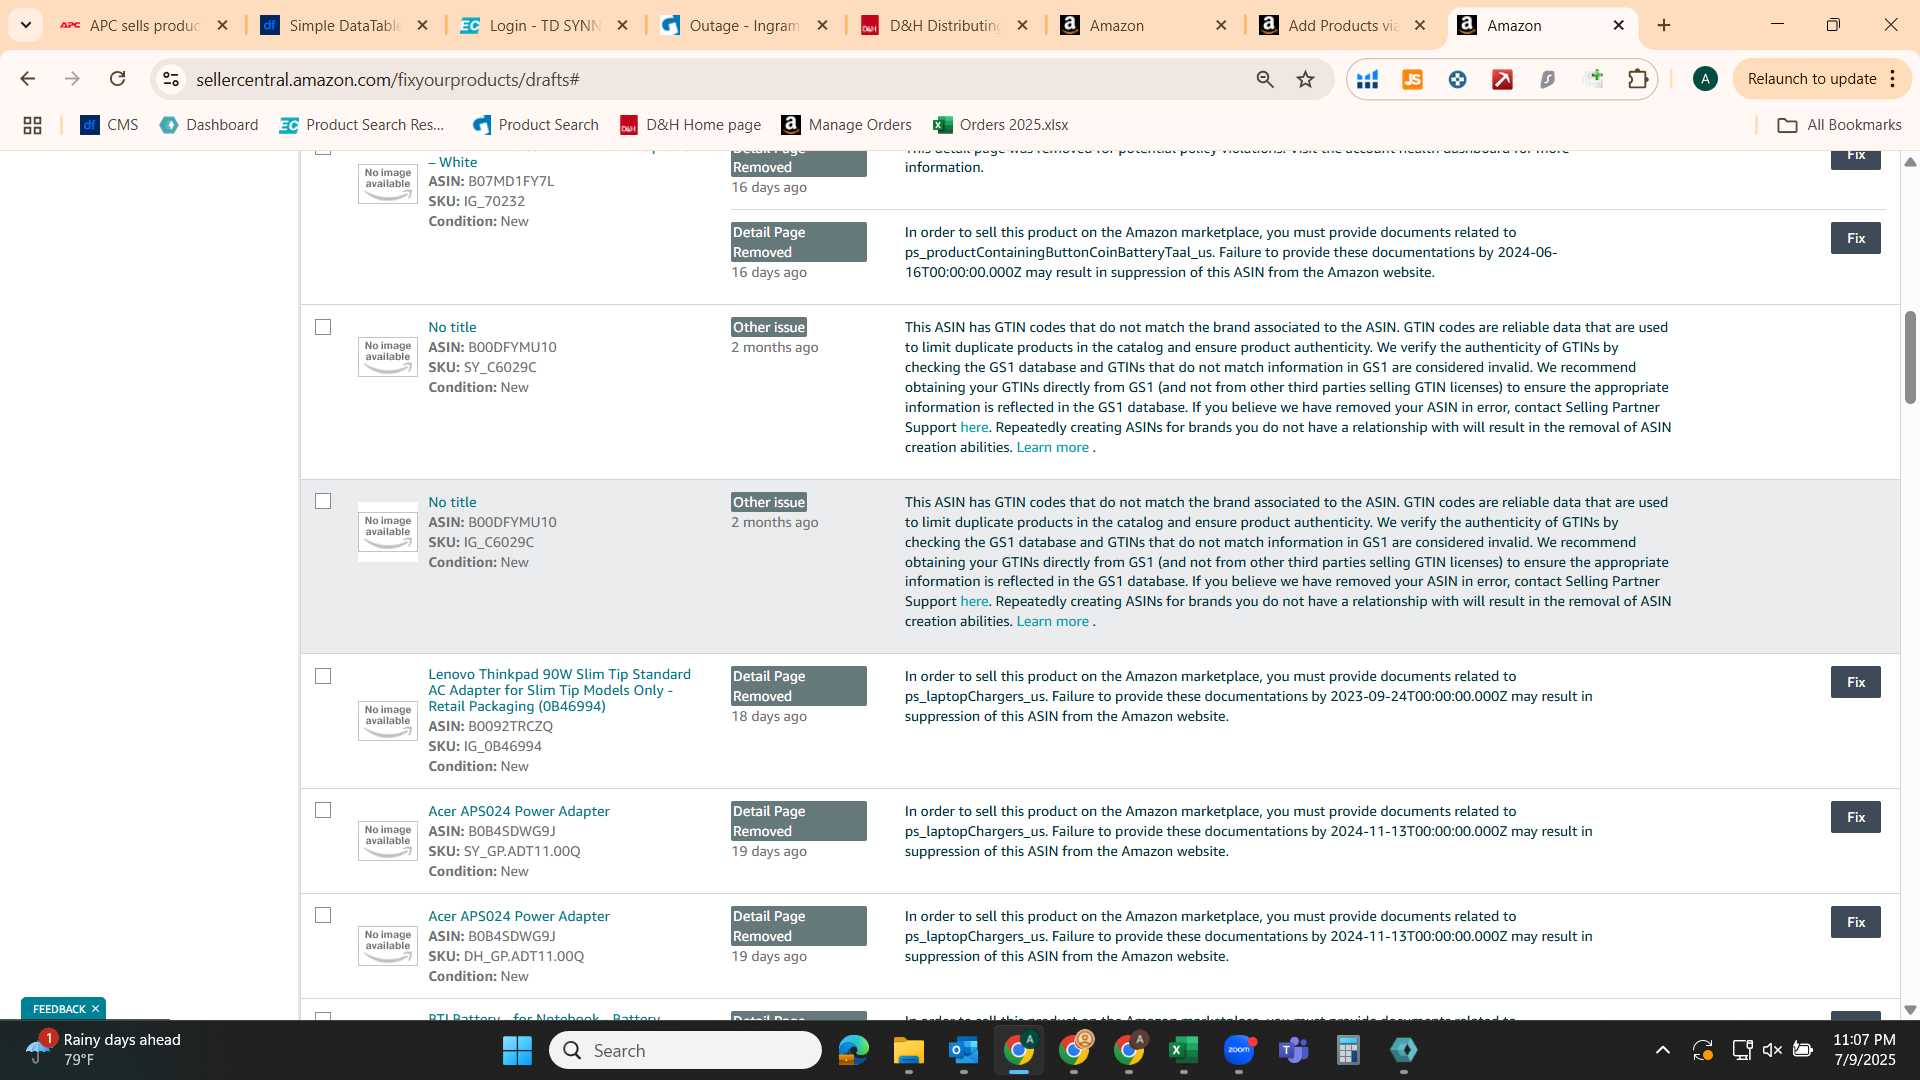
Task: Open a new browser tab
Action: 1664,25
